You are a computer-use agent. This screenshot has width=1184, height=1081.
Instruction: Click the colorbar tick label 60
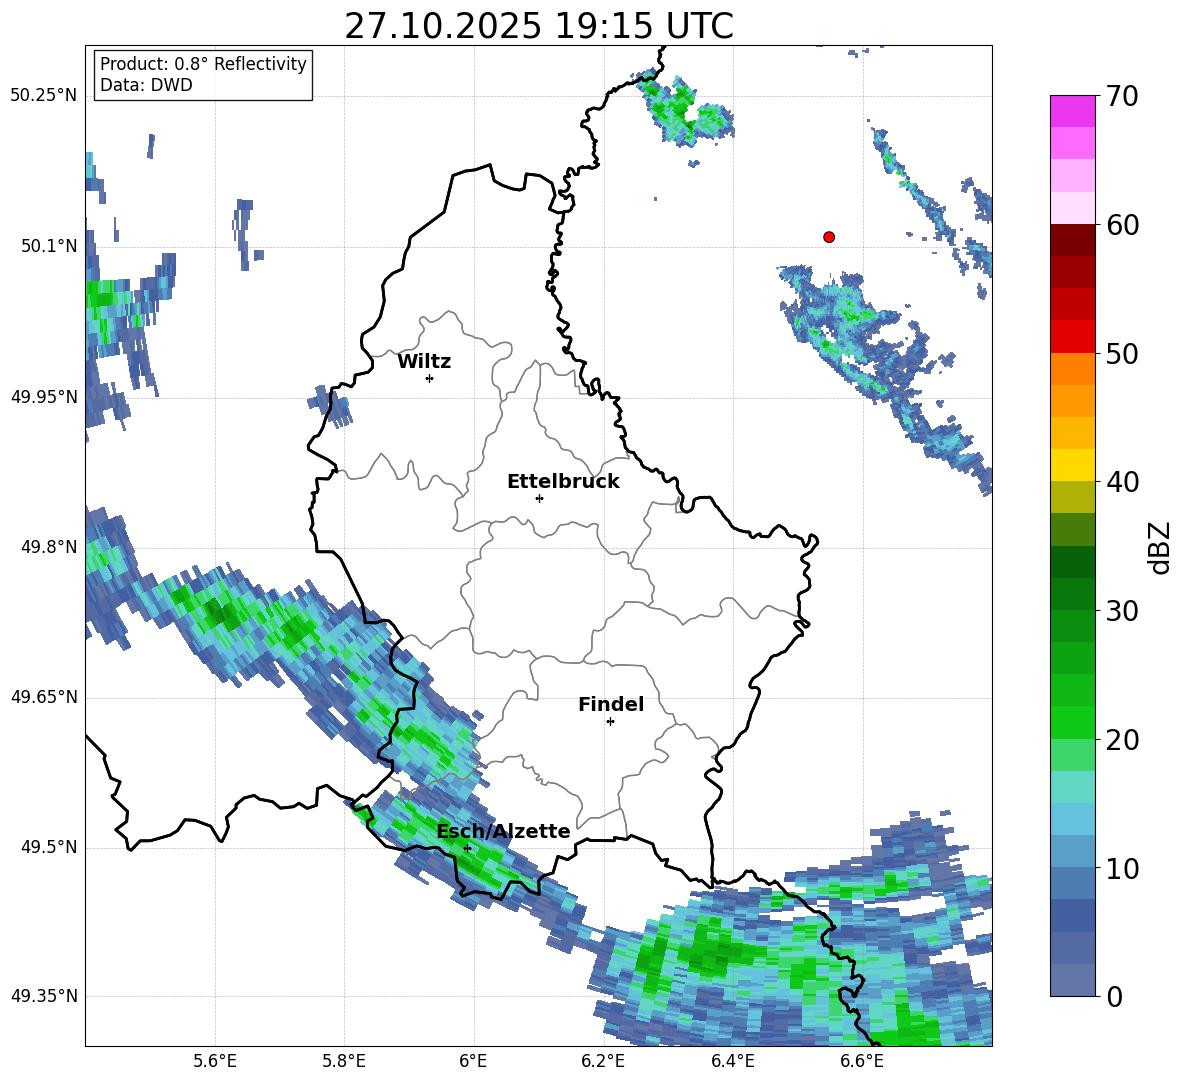[1122, 225]
